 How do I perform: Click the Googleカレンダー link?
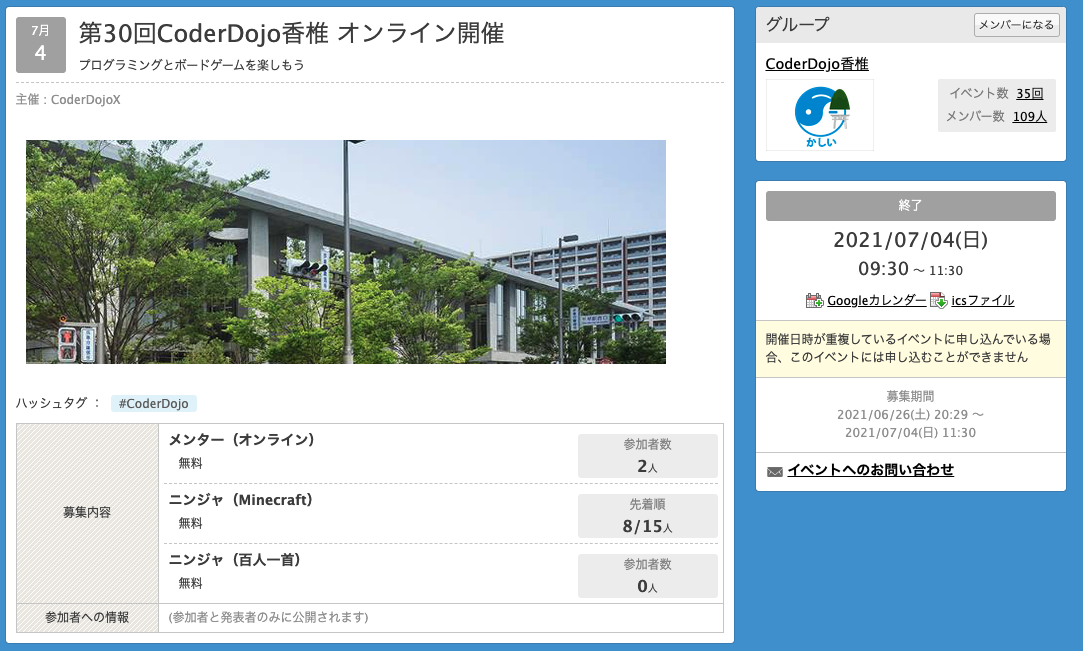[x=876, y=300]
